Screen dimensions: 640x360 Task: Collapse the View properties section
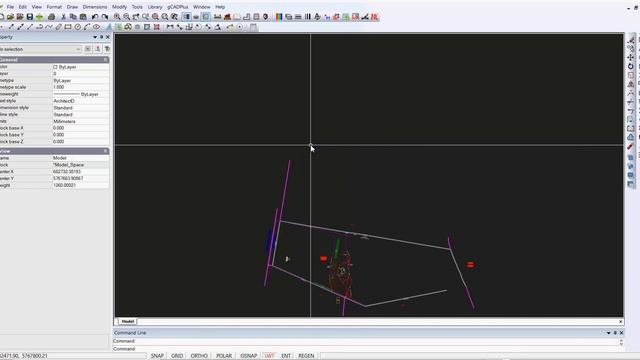pos(105,151)
